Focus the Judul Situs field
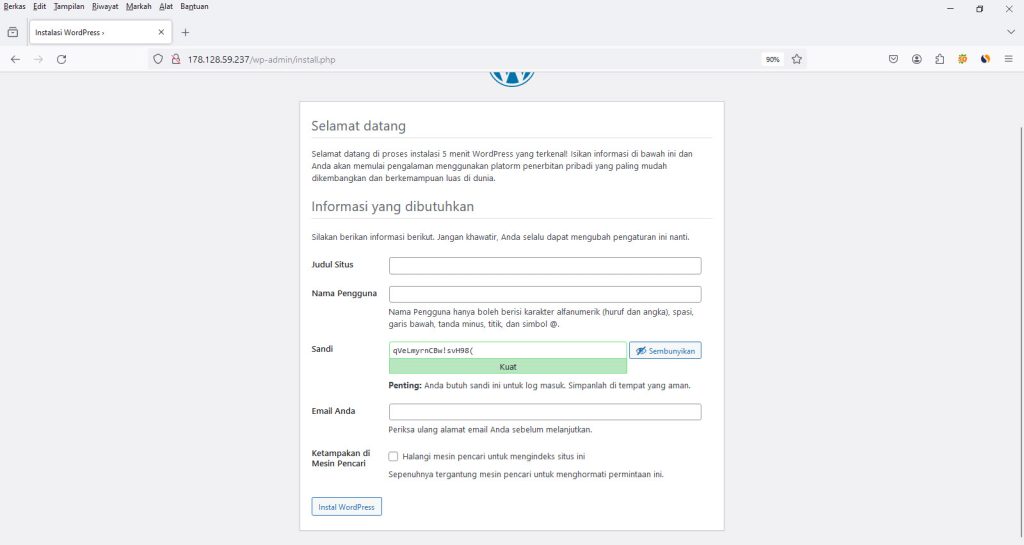The image size is (1024, 545). click(545, 266)
